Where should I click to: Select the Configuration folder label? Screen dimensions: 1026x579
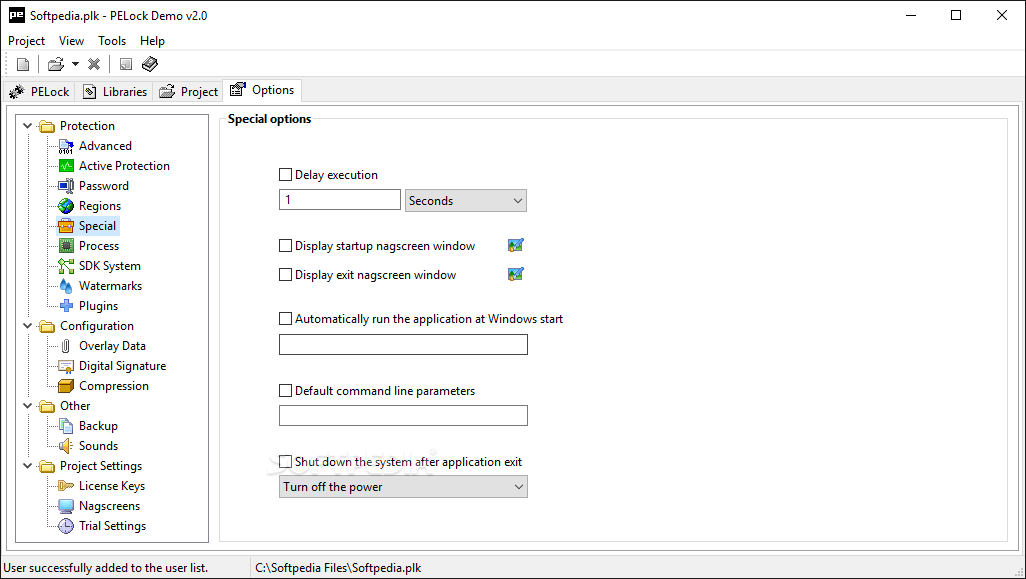click(97, 326)
